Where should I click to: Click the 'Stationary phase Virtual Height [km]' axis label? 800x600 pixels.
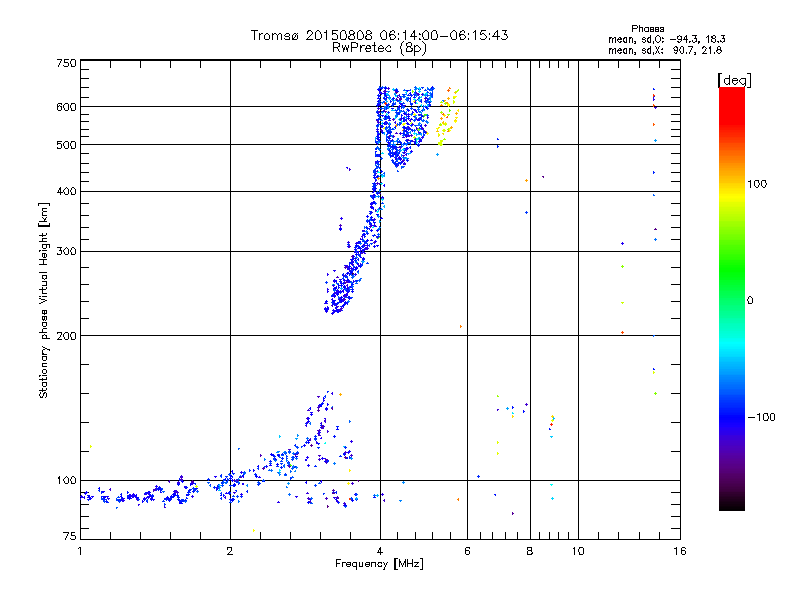tap(44, 300)
